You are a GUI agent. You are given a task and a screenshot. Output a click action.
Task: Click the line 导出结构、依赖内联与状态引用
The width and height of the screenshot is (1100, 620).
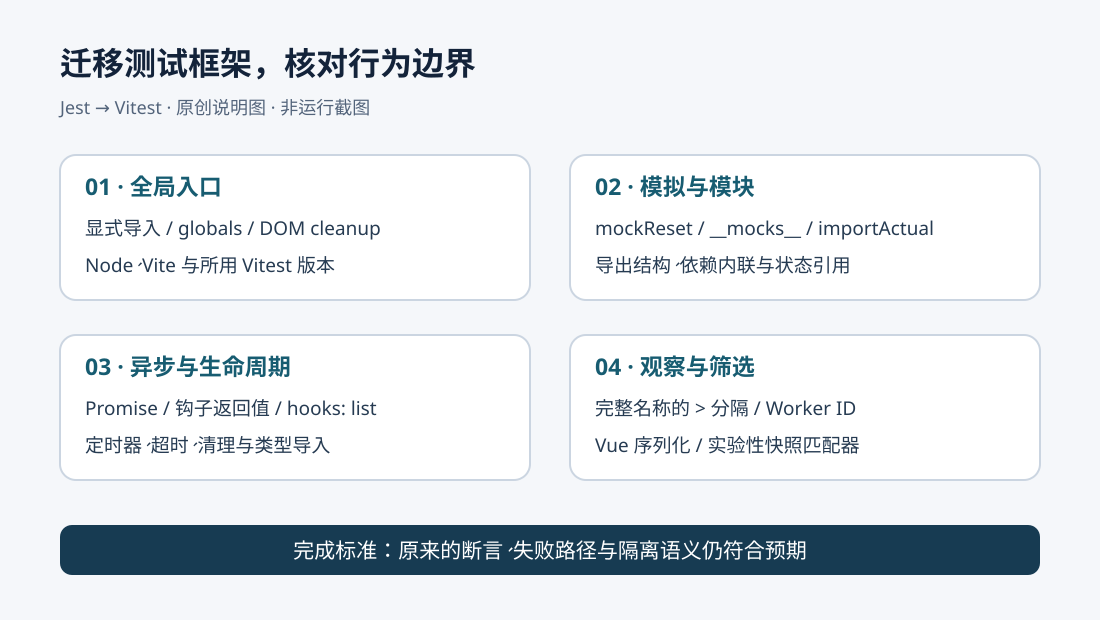723,266
